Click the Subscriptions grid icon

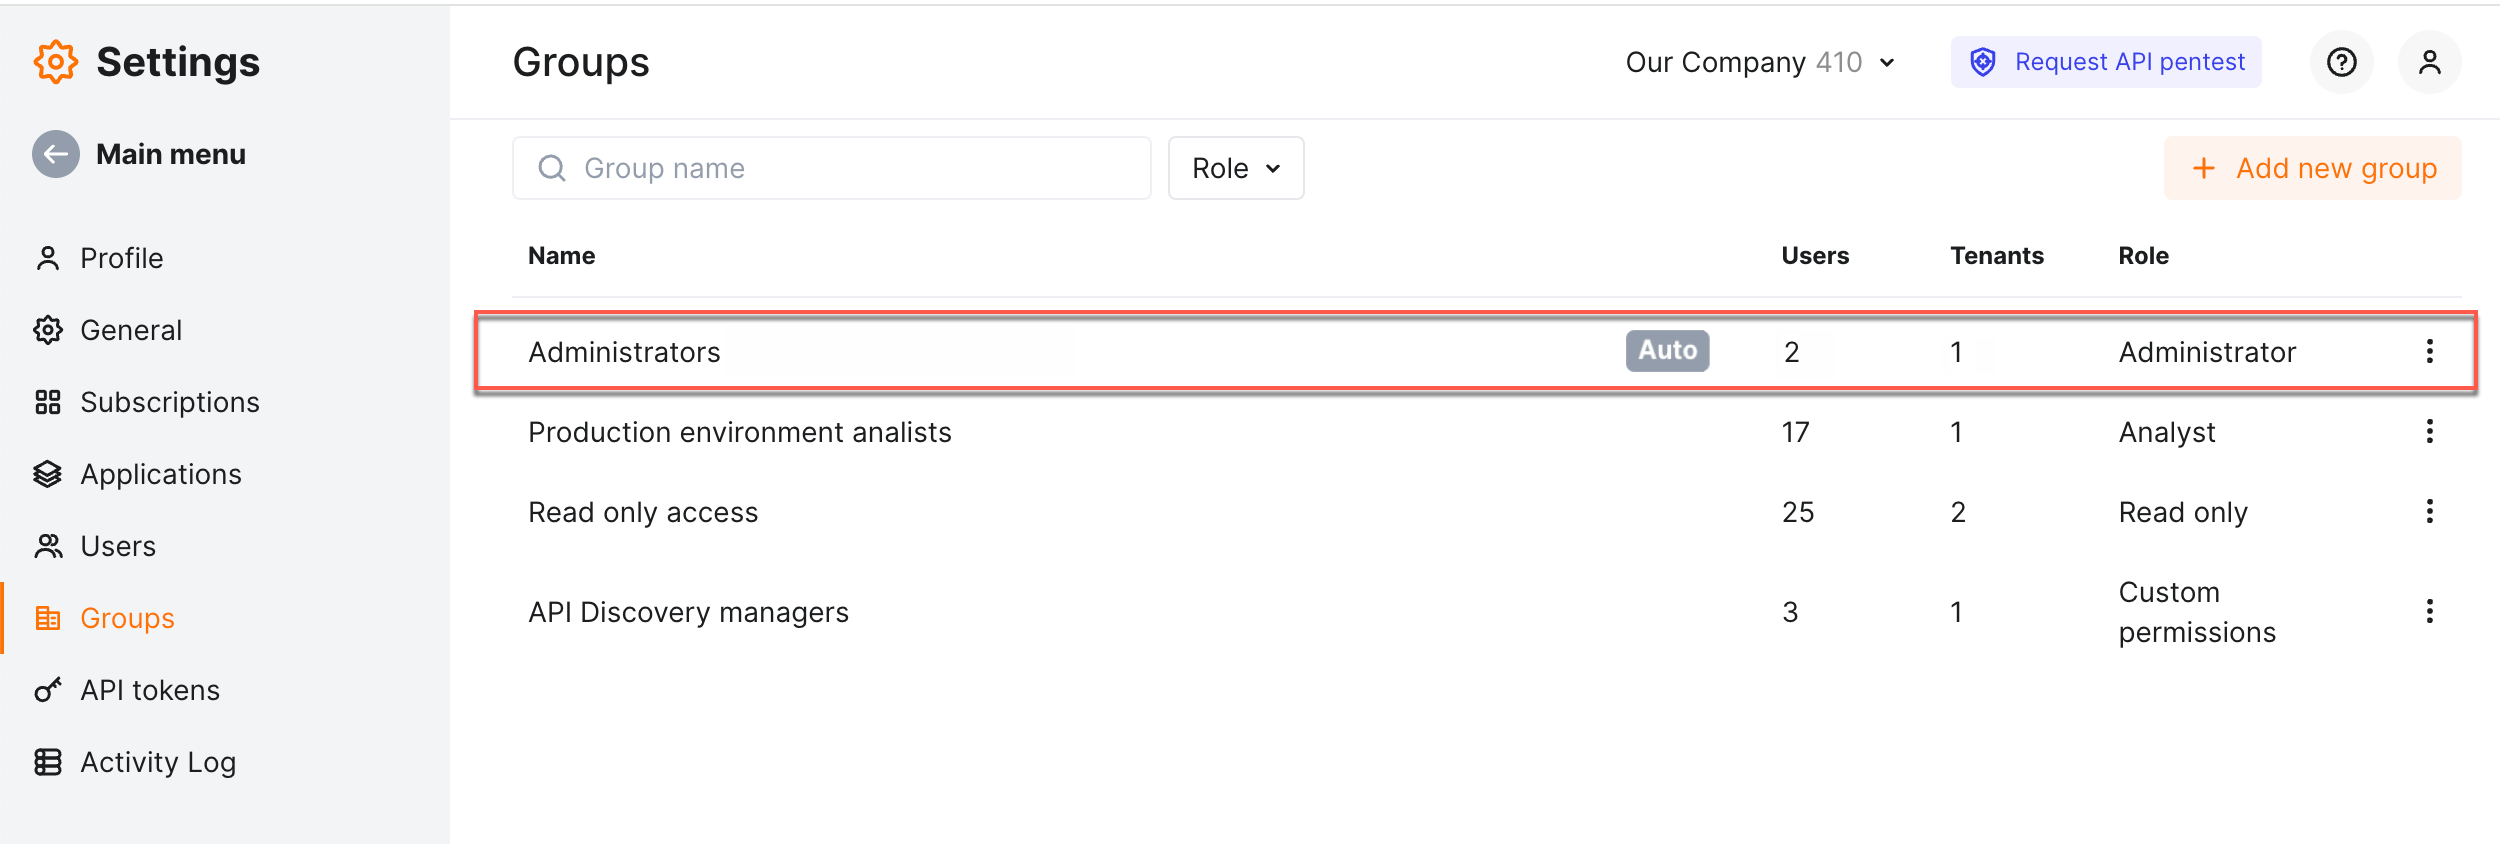pyautogui.click(x=48, y=402)
